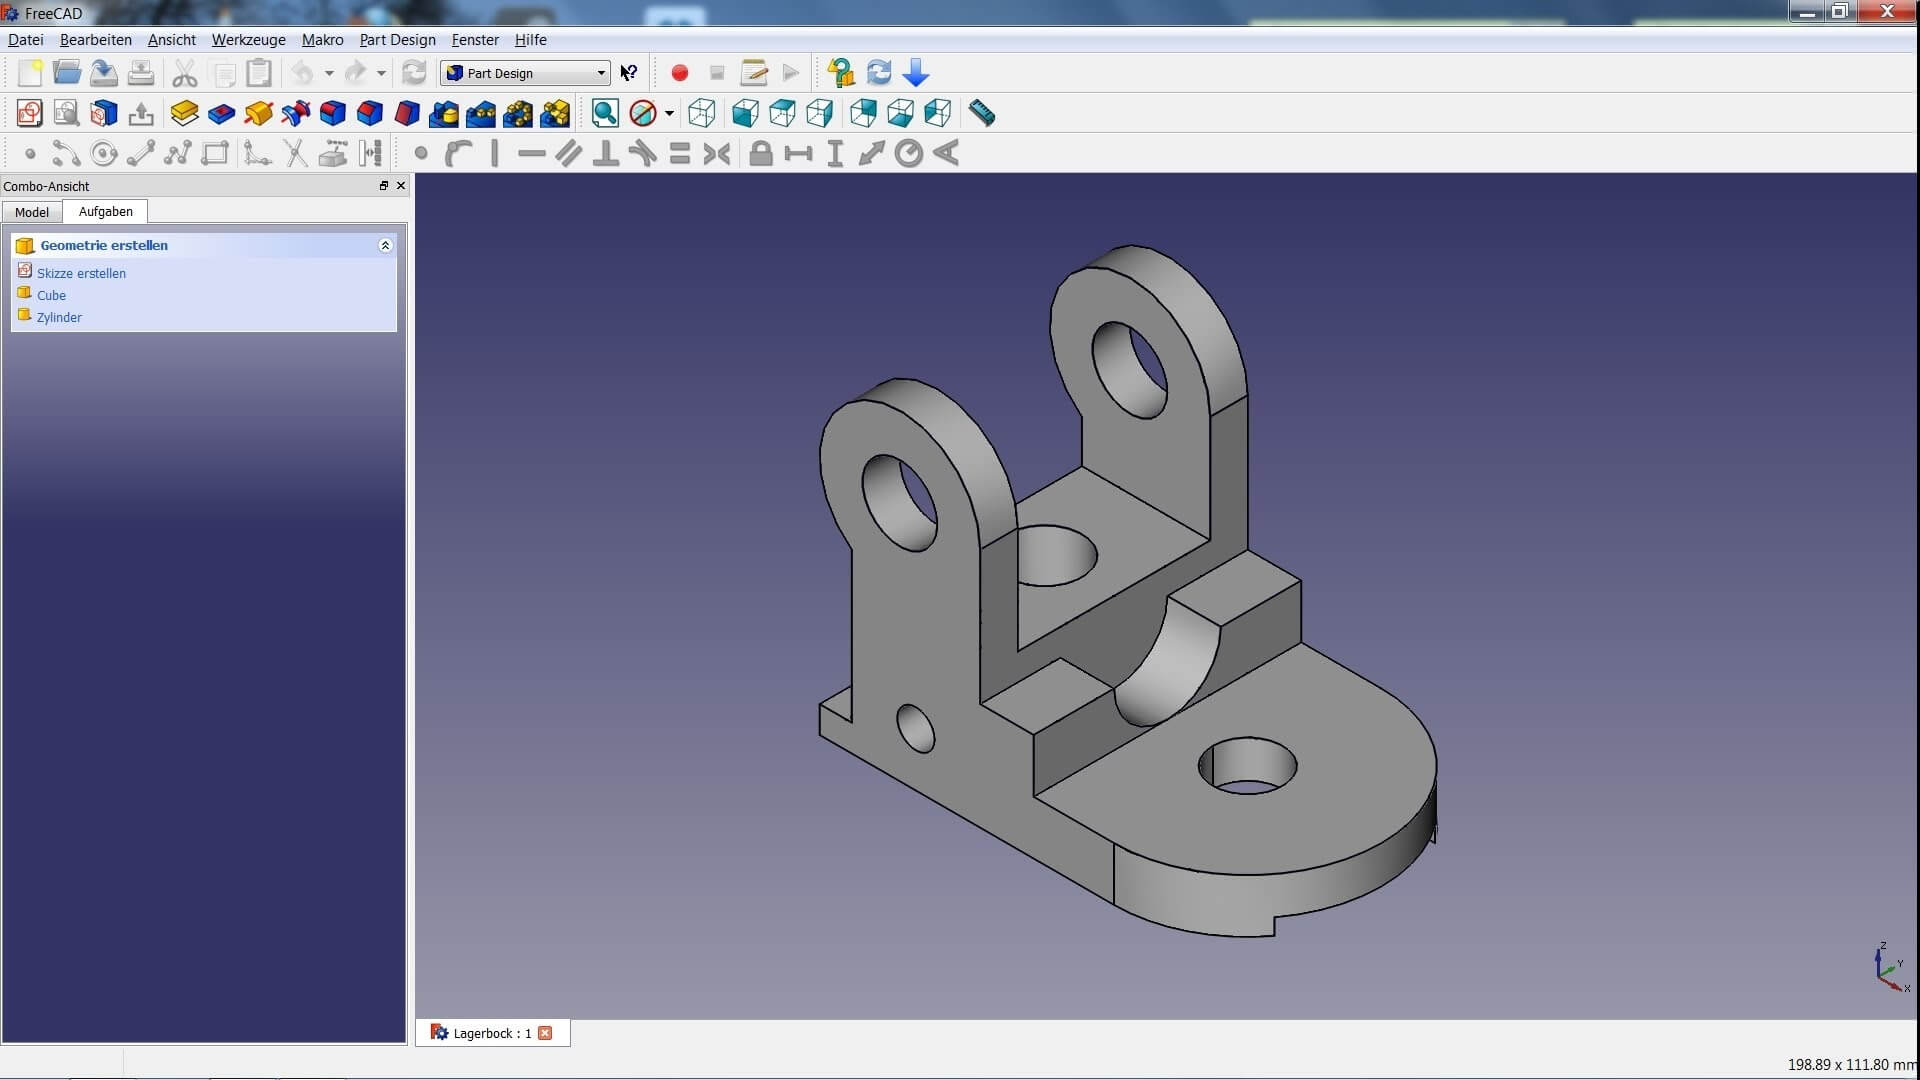The width and height of the screenshot is (1920, 1080).
Task: Expand the Geometrie erstellen tree node
Action: pos(384,244)
